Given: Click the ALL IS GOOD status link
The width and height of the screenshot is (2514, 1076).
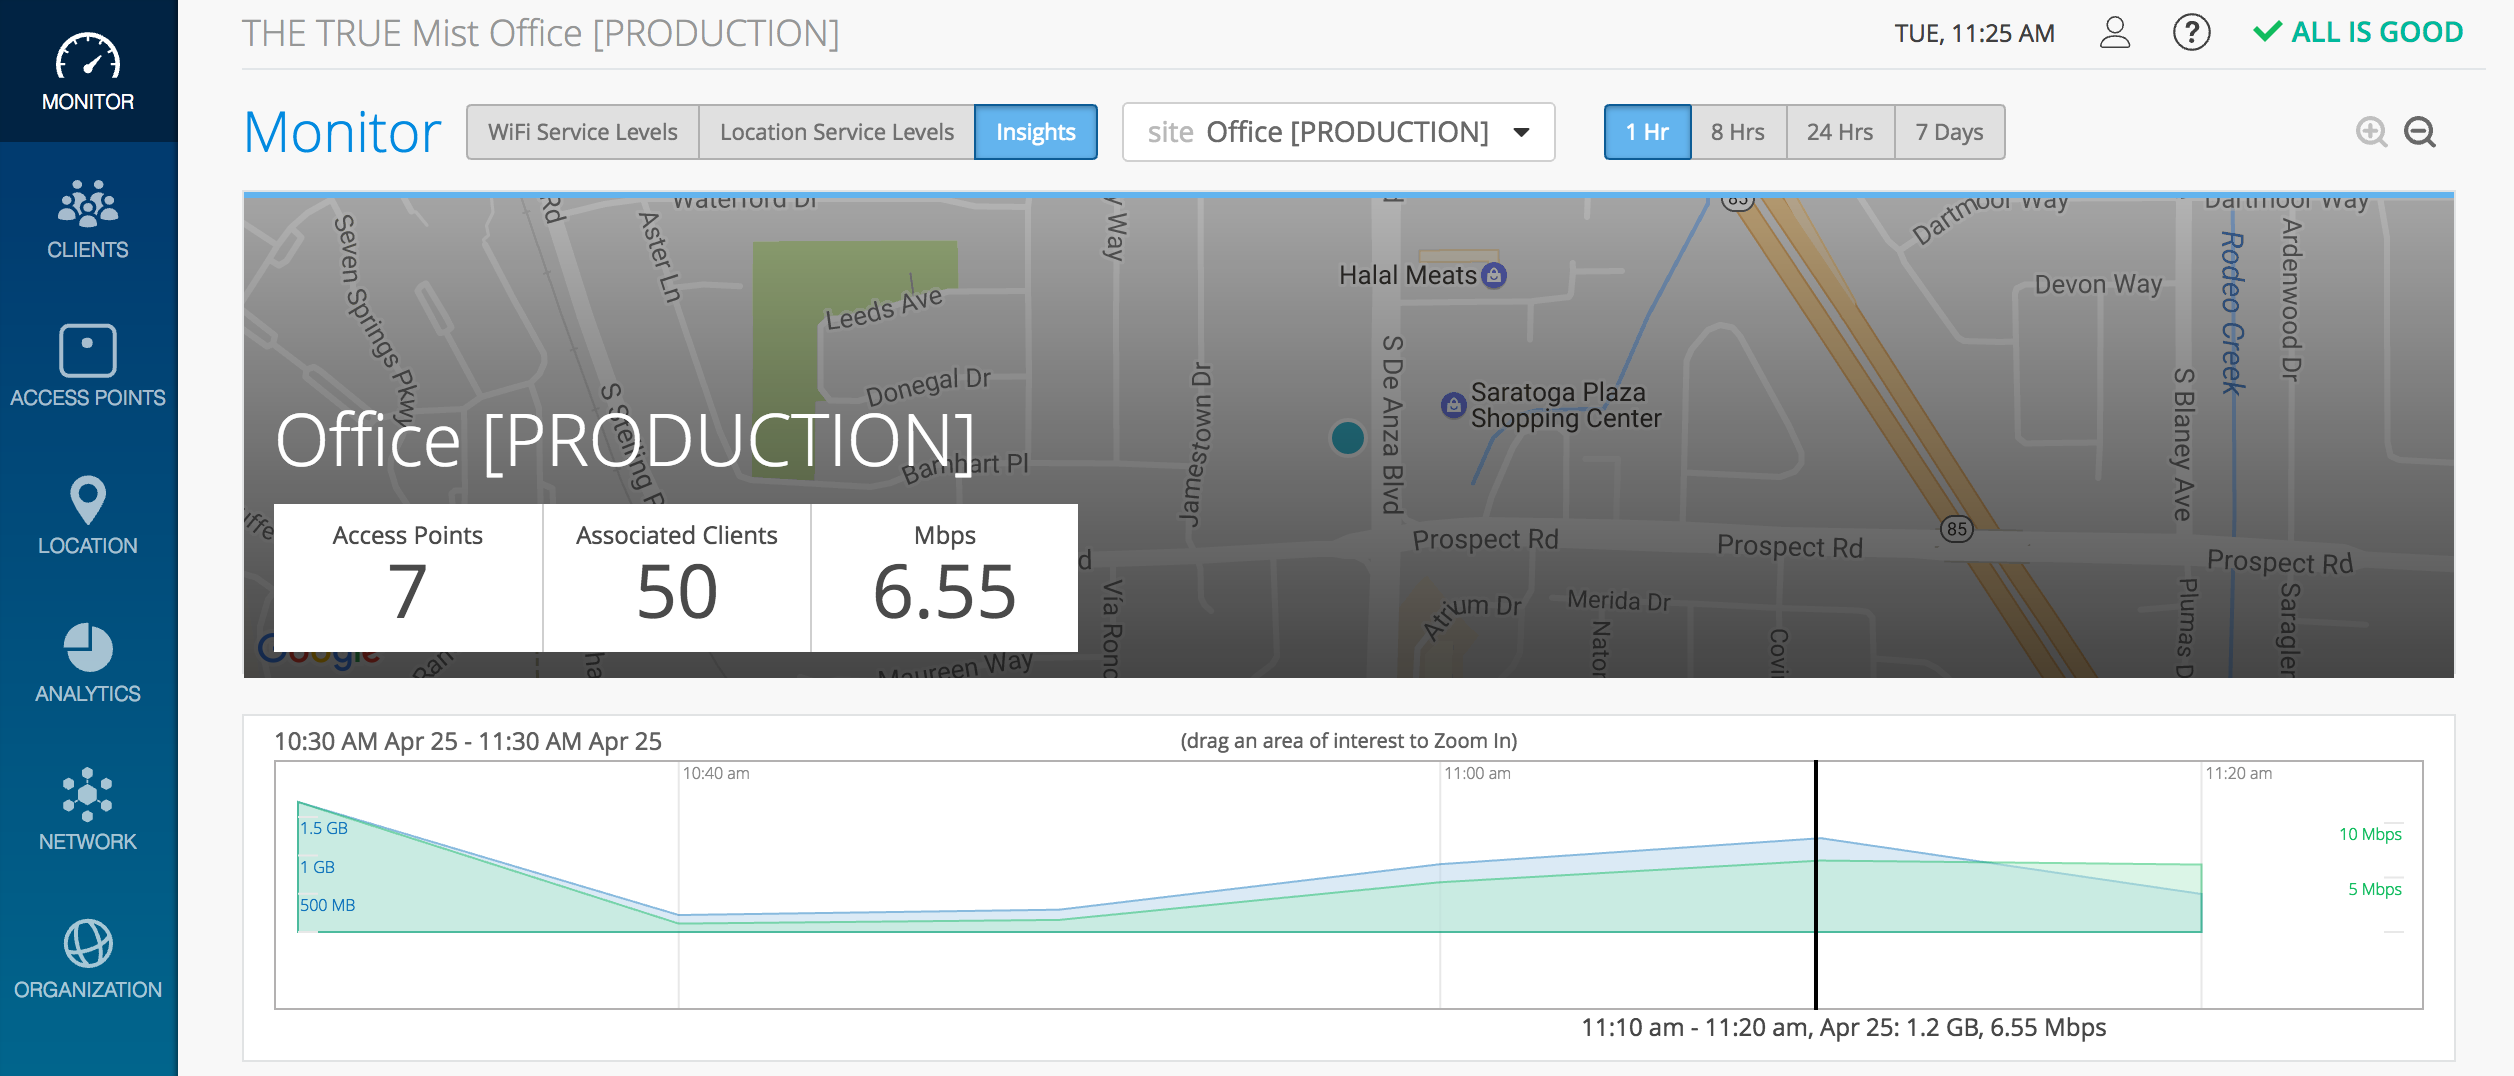Looking at the screenshot, I should click(2359, 33).
